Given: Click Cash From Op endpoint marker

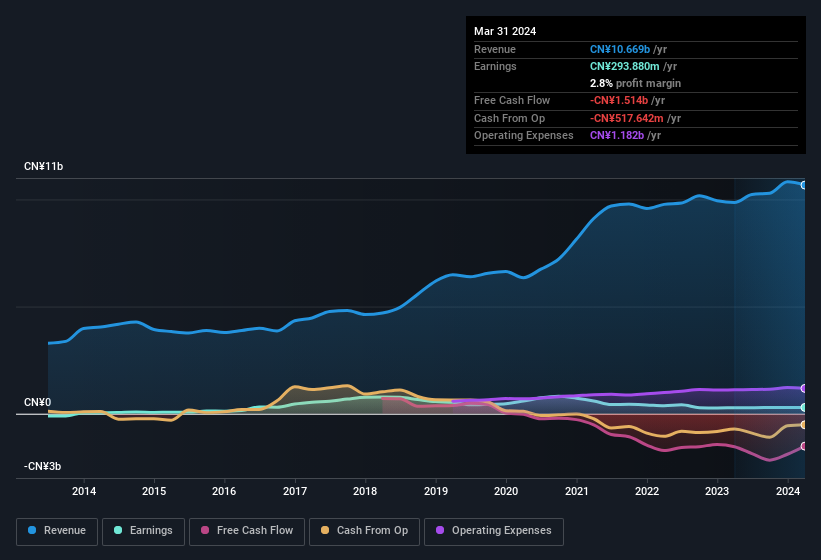Looking at the screenshot, I should click(803, 425).
